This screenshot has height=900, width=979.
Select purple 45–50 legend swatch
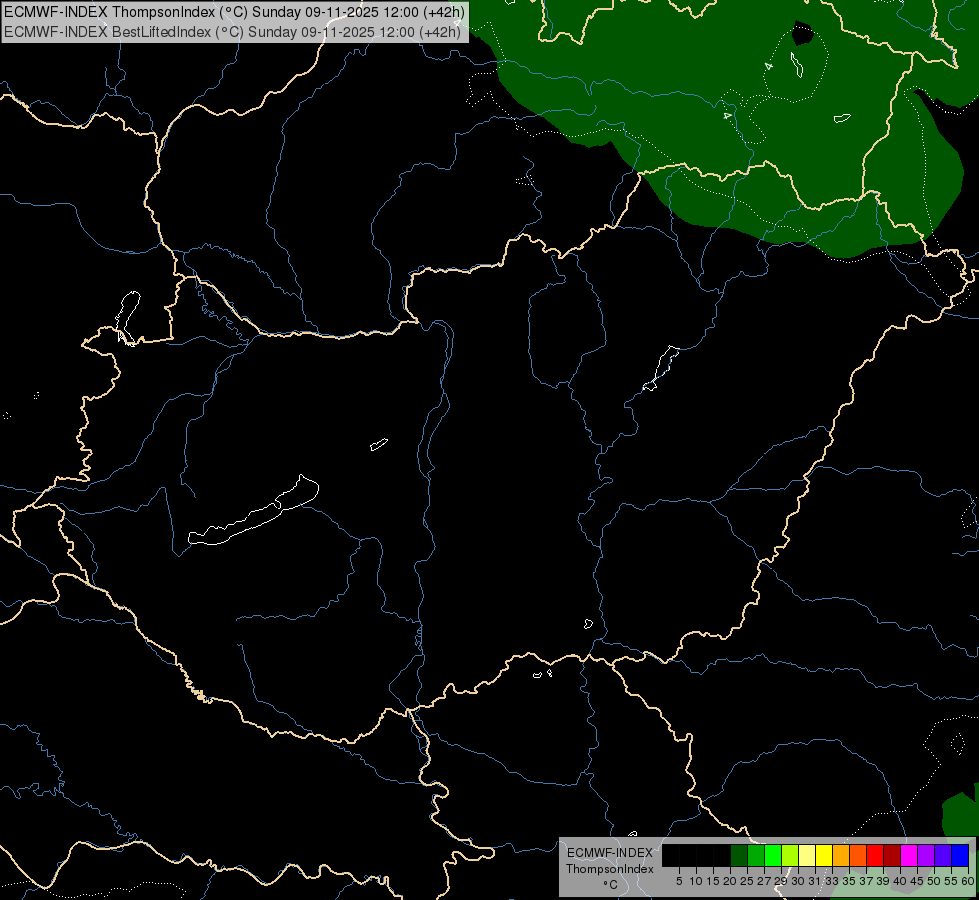tap(926, 855)
